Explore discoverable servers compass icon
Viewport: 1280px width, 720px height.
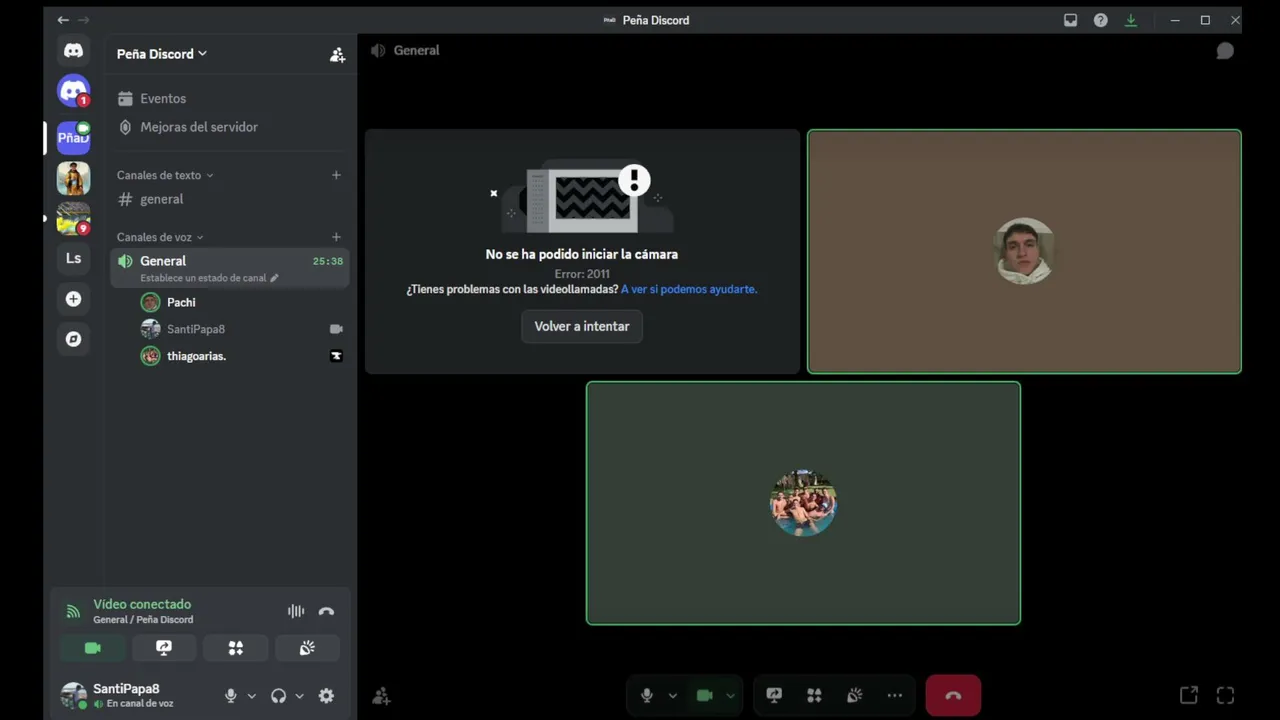[73, 339]
